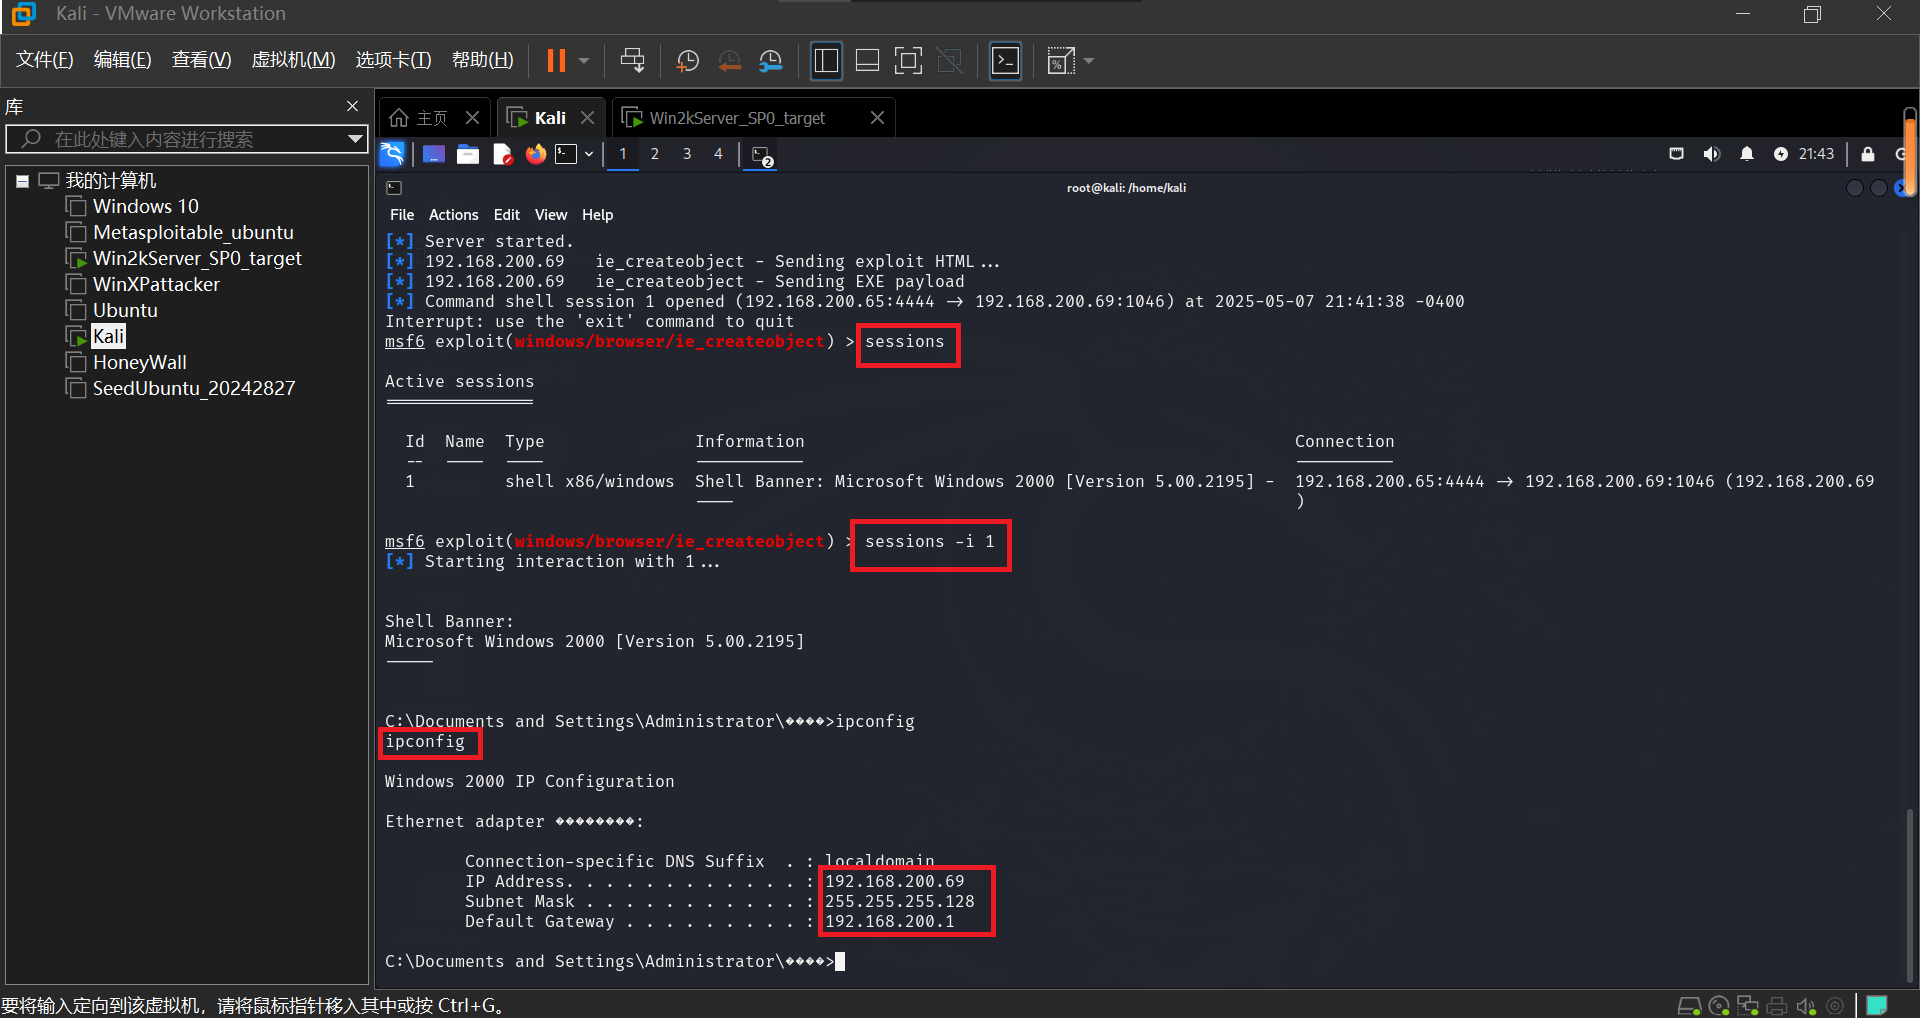
Task: Open the terminal Help menu
Action: [598, 215]
